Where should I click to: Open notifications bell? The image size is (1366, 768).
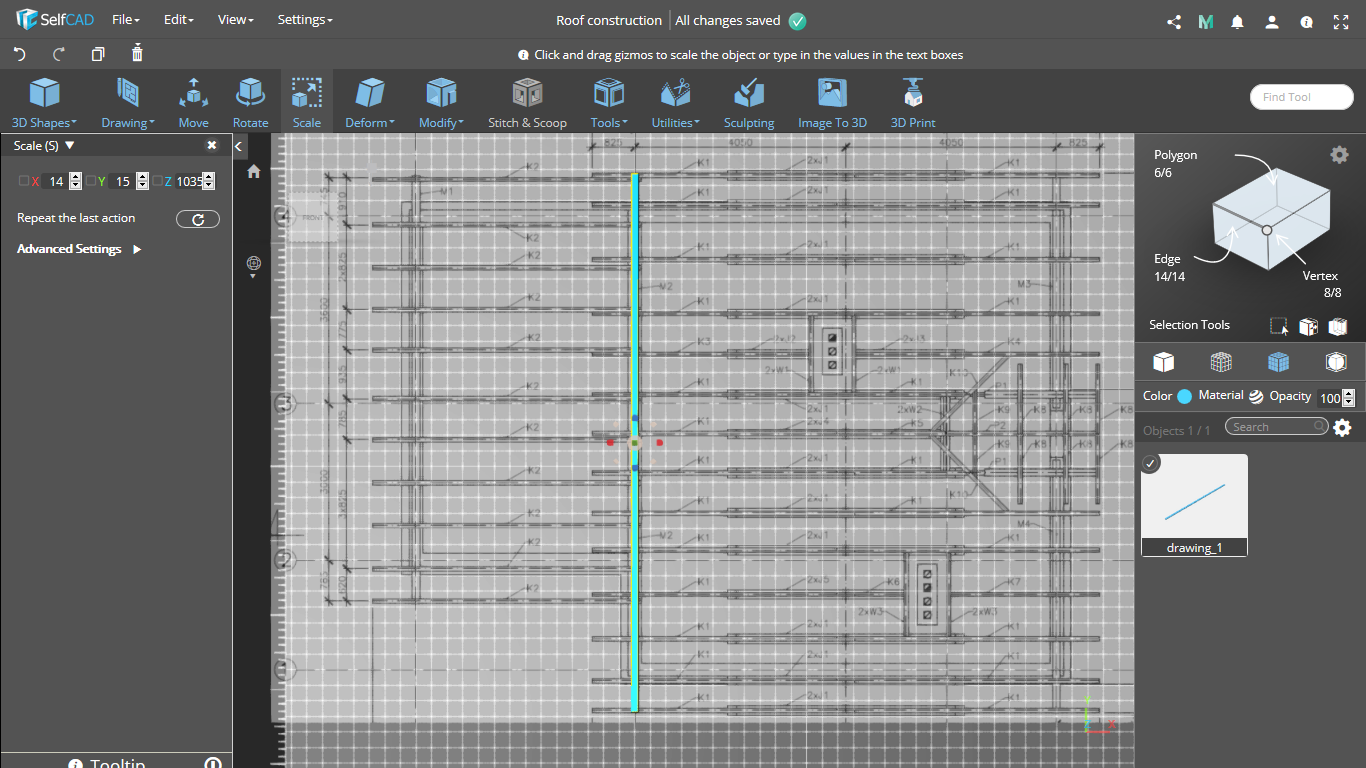(1238, 21)
